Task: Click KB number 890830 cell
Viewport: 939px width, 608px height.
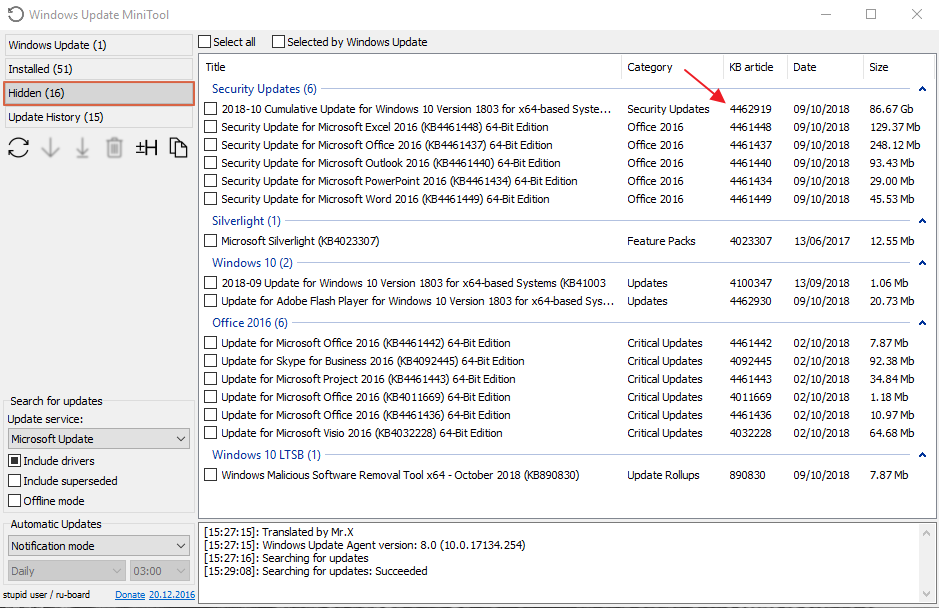Action: pos(747,475)
